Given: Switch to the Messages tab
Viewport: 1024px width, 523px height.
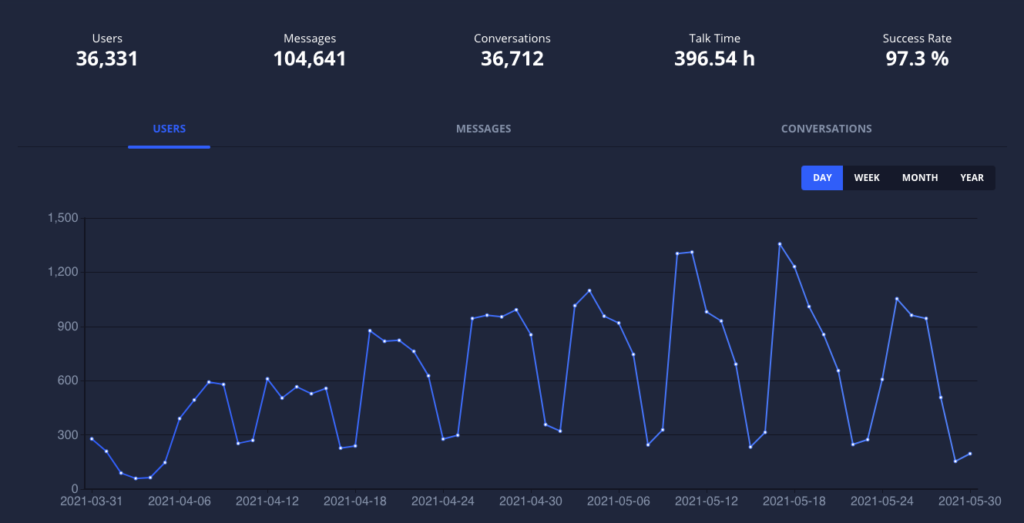Looking at the screenshot, I should pos(483,129).
